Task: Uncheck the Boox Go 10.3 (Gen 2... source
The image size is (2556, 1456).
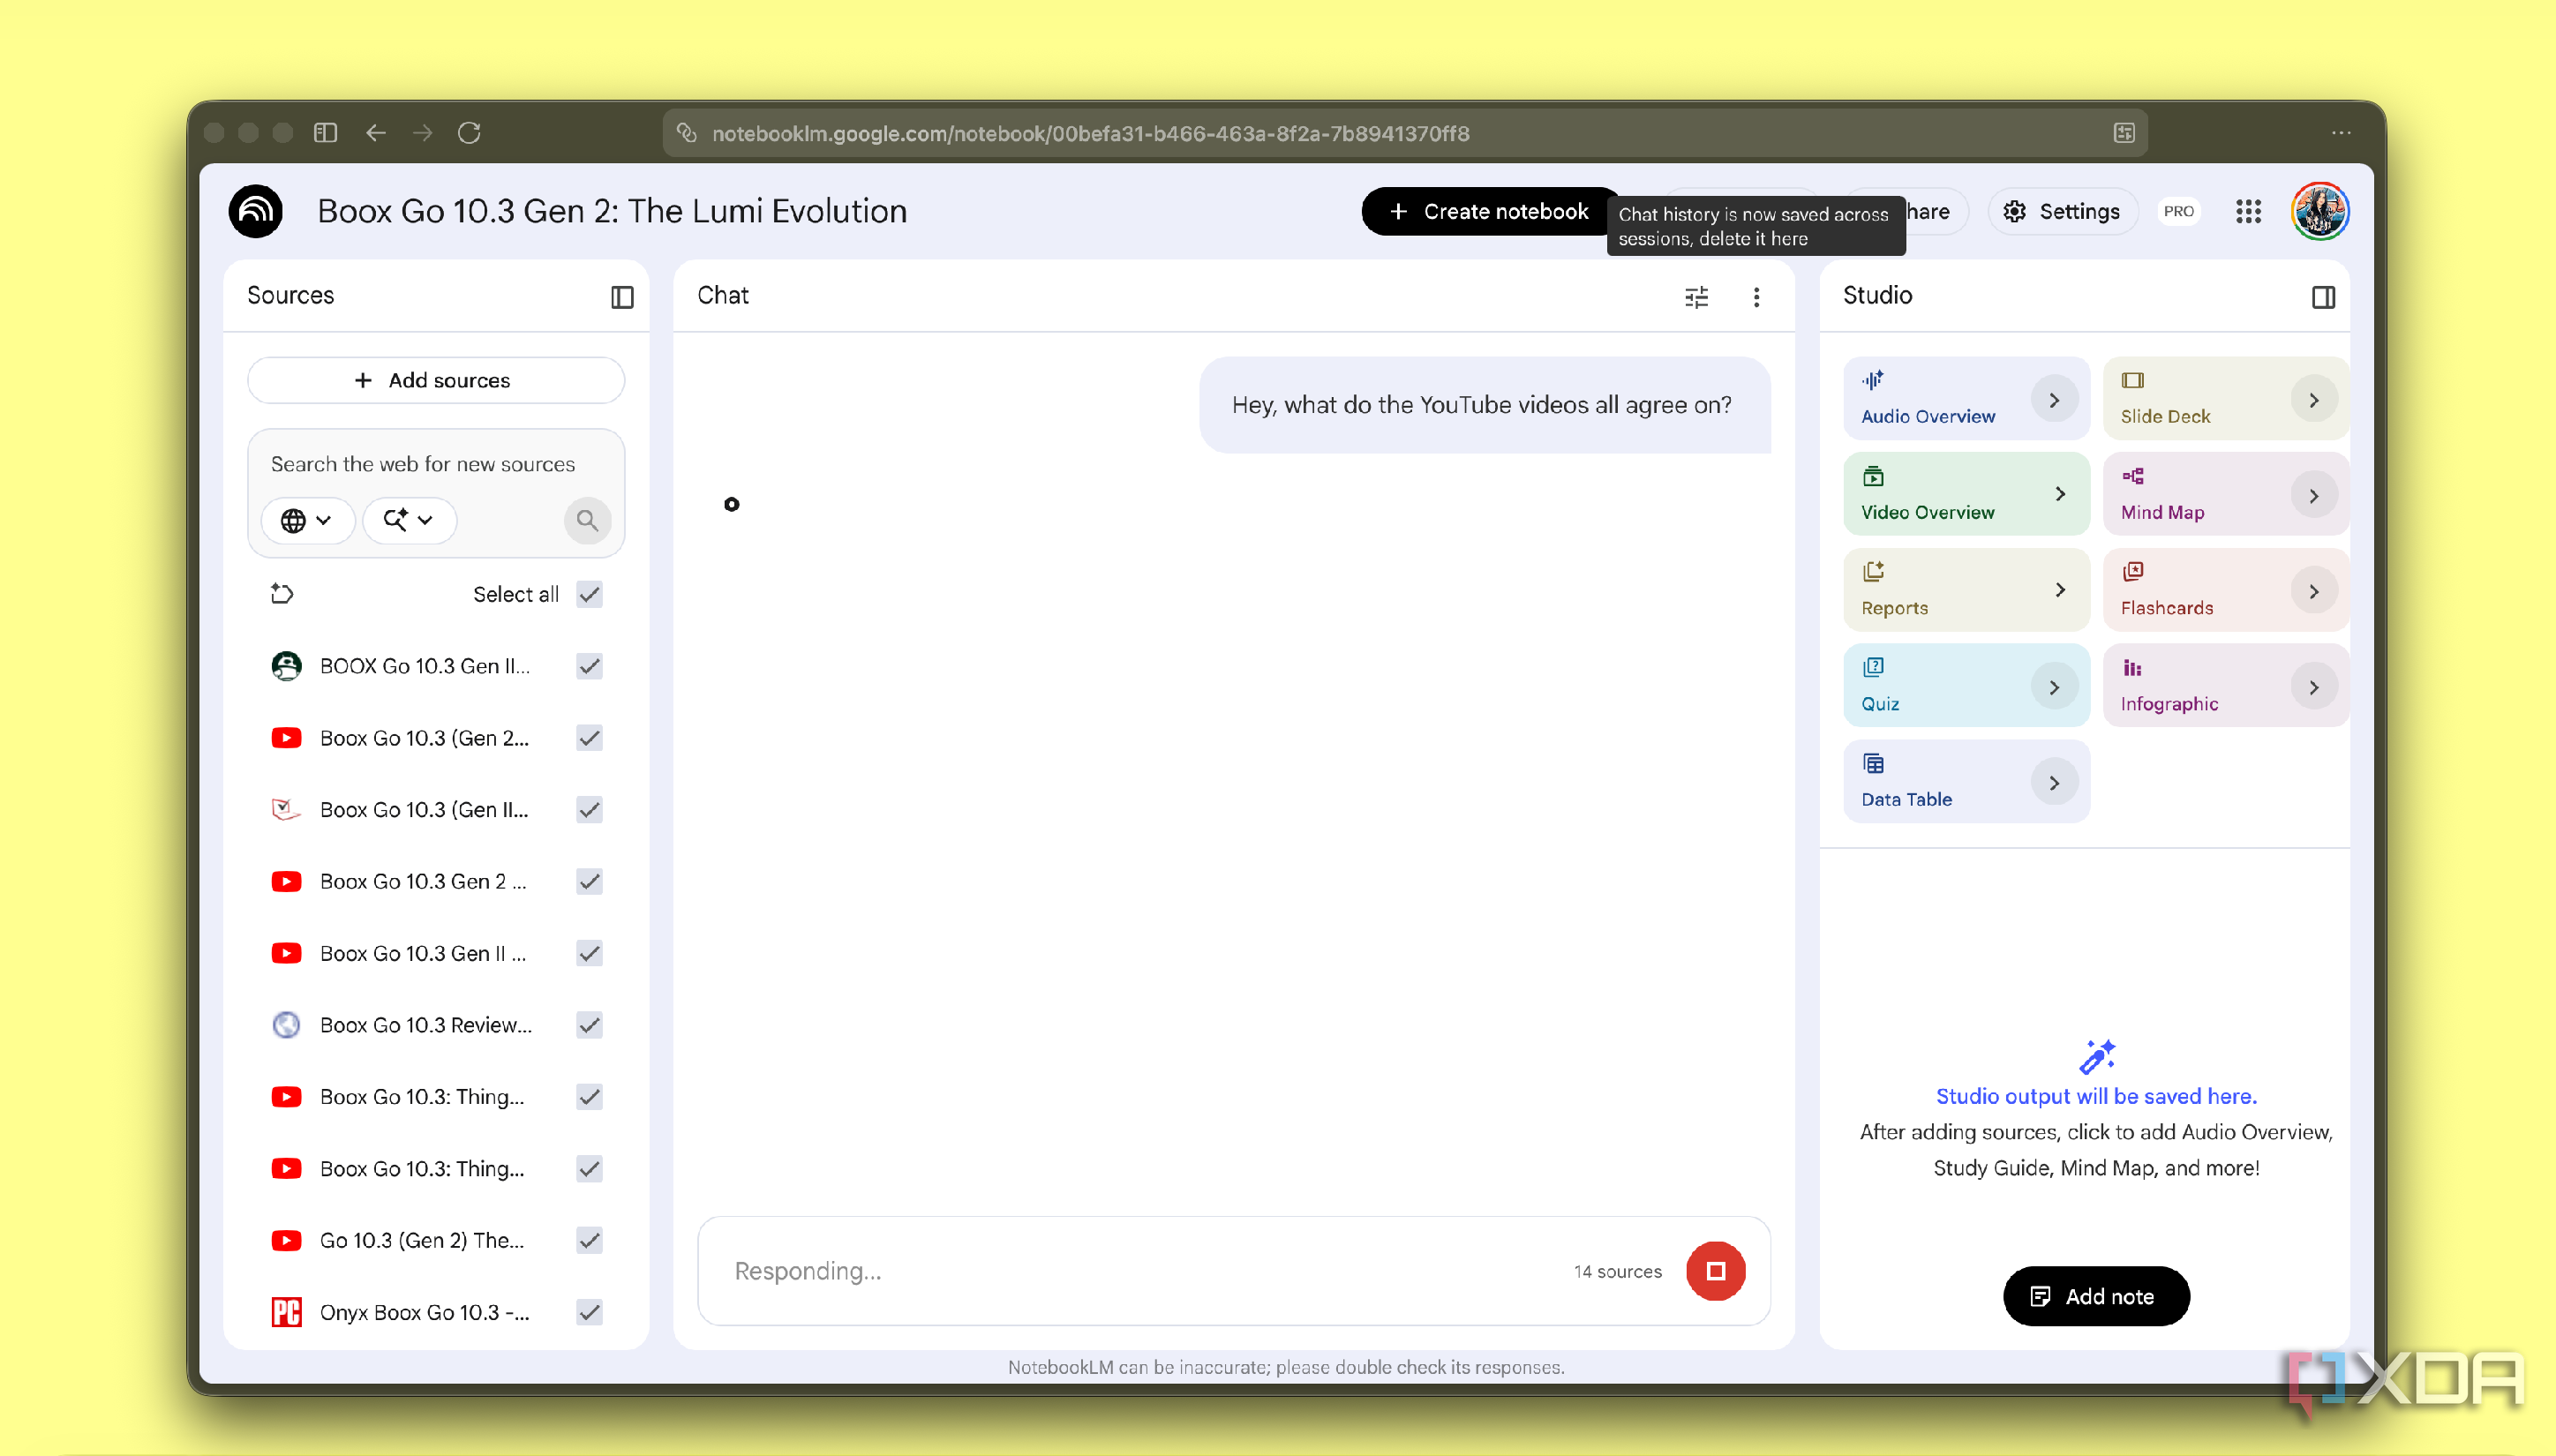Action: tap(590, 738)
